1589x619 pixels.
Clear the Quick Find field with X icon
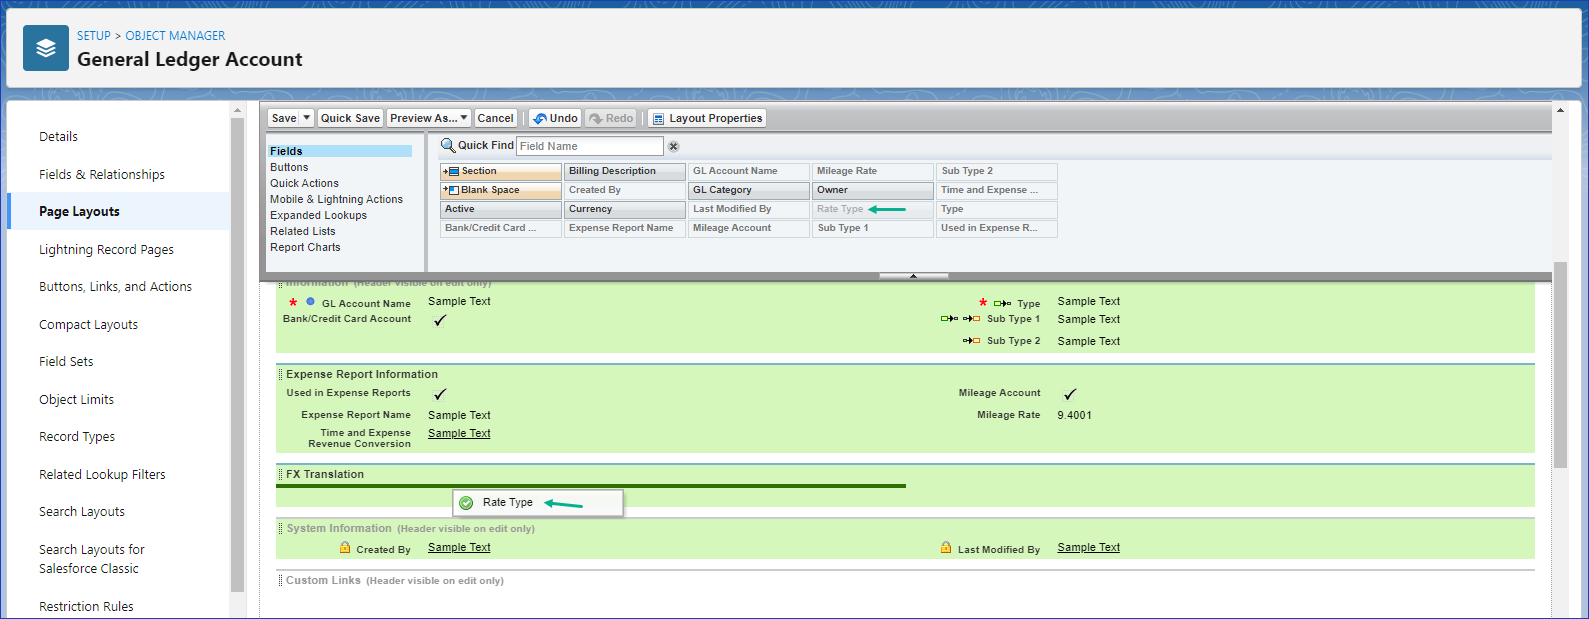pos(673,147)
